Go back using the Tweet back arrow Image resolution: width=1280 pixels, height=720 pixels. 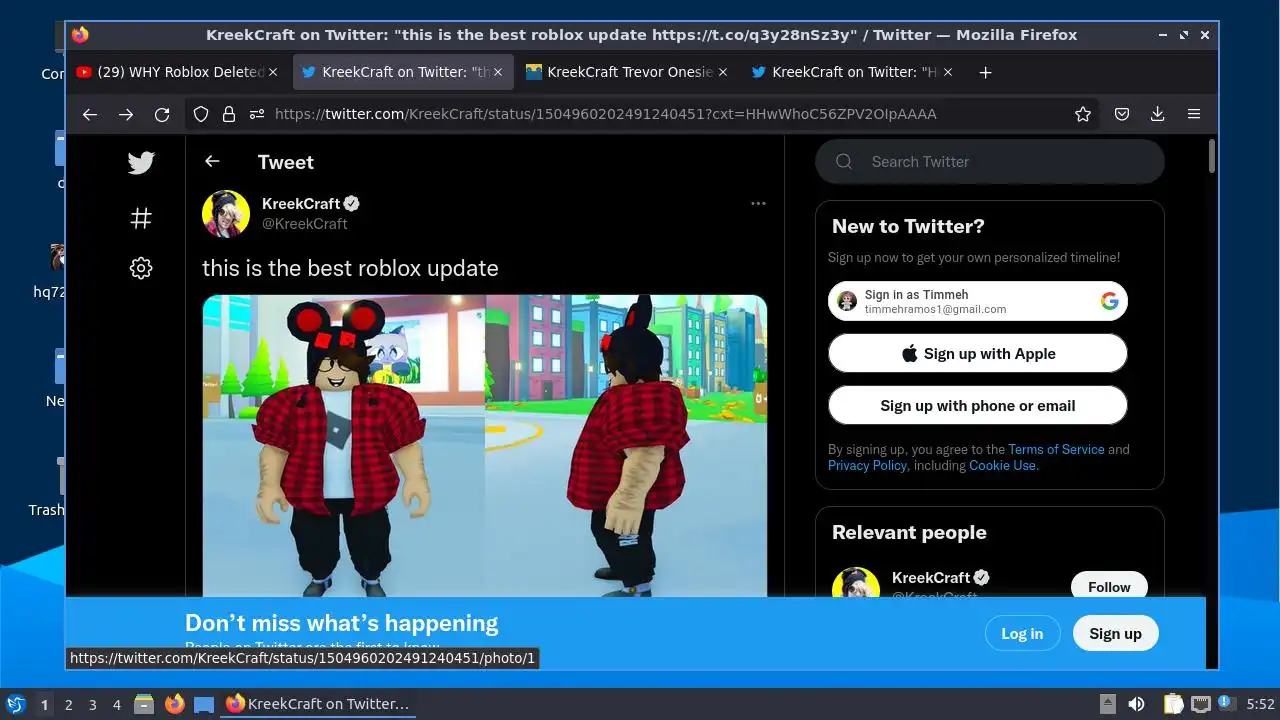[212, 161]
